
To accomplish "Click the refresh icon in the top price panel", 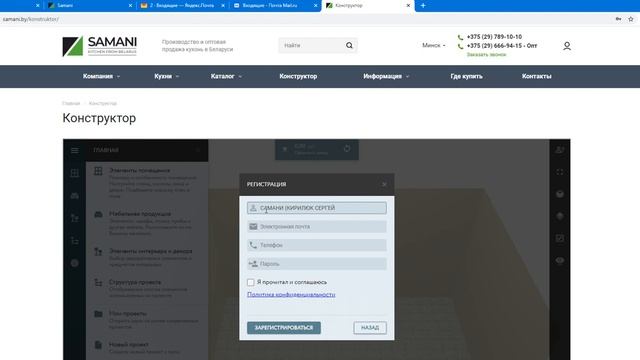I will pos(347,149).
